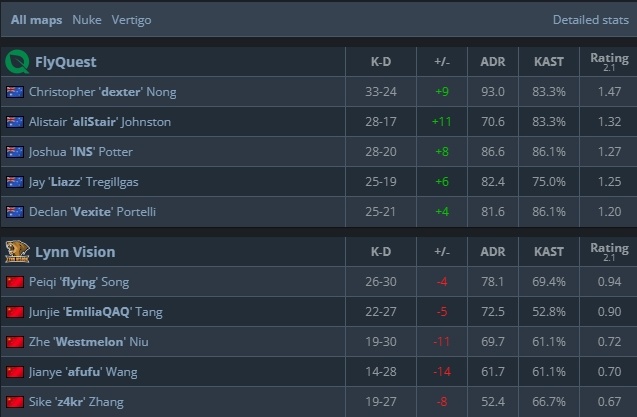
Task: Open the Detailed stats link
Action: click(x=591, y=20)
